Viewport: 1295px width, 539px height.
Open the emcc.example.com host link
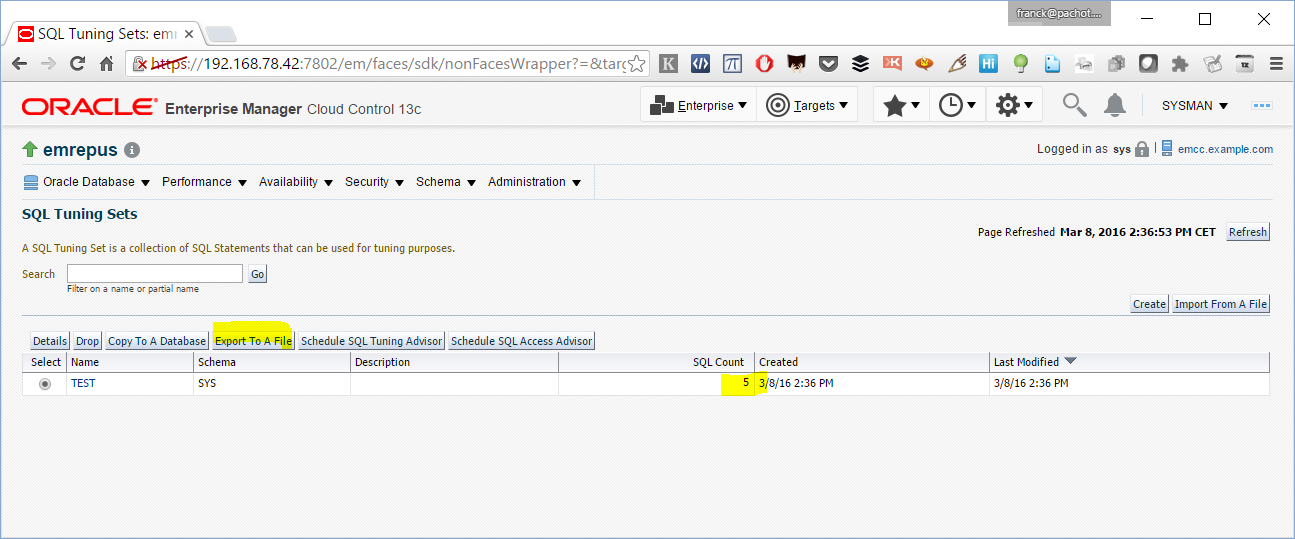[1225, 149]
